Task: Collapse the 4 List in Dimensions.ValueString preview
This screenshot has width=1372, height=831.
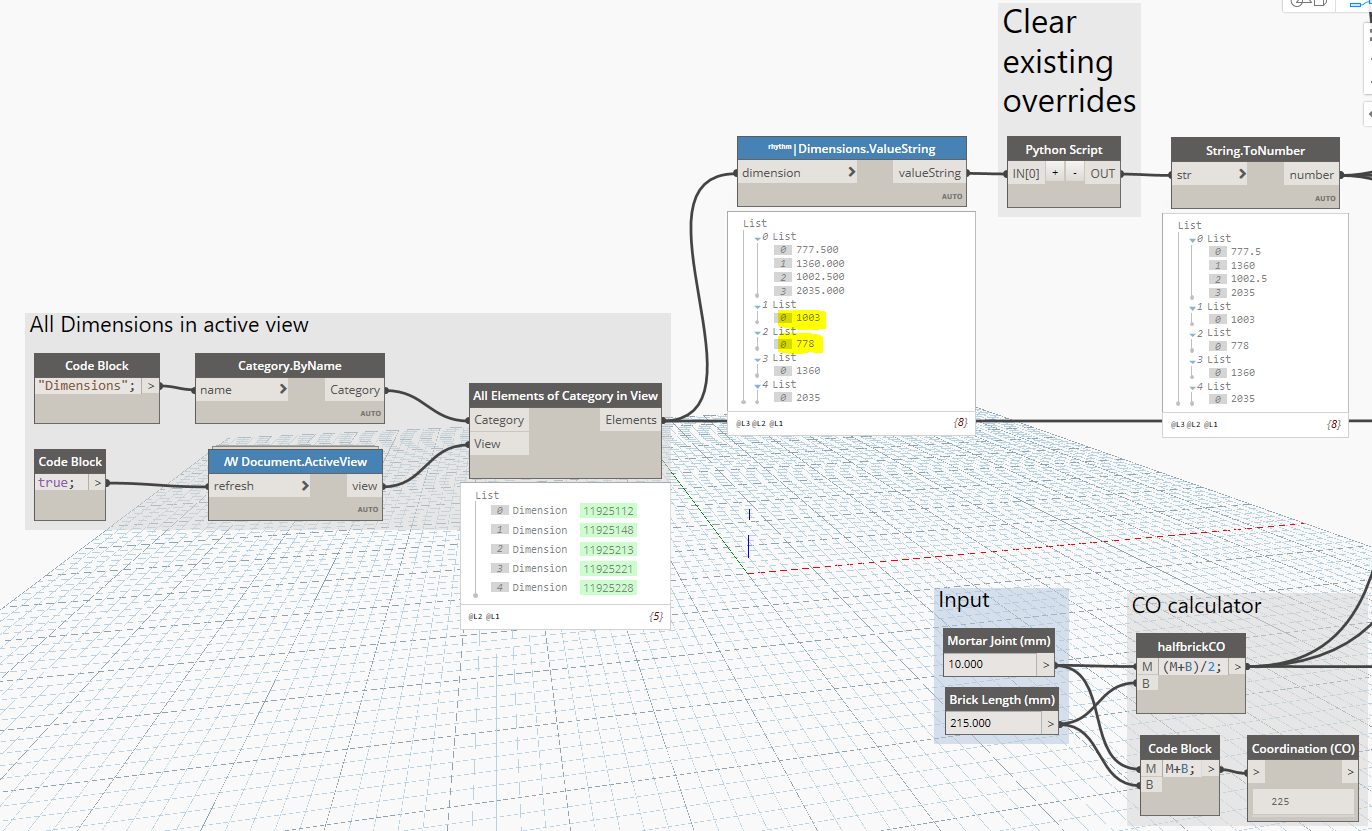Action: (757, 384)
